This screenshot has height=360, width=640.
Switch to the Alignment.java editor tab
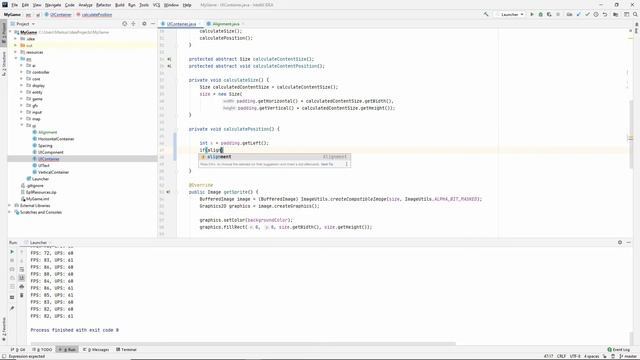[x=225, y=24]
